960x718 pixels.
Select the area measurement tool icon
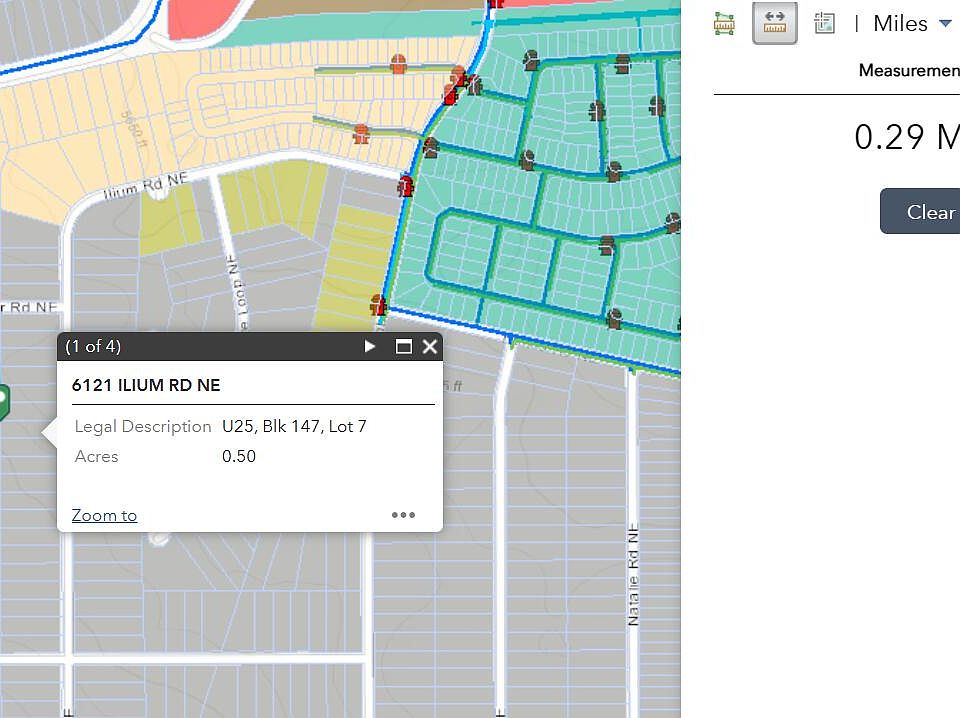(724, 24)
